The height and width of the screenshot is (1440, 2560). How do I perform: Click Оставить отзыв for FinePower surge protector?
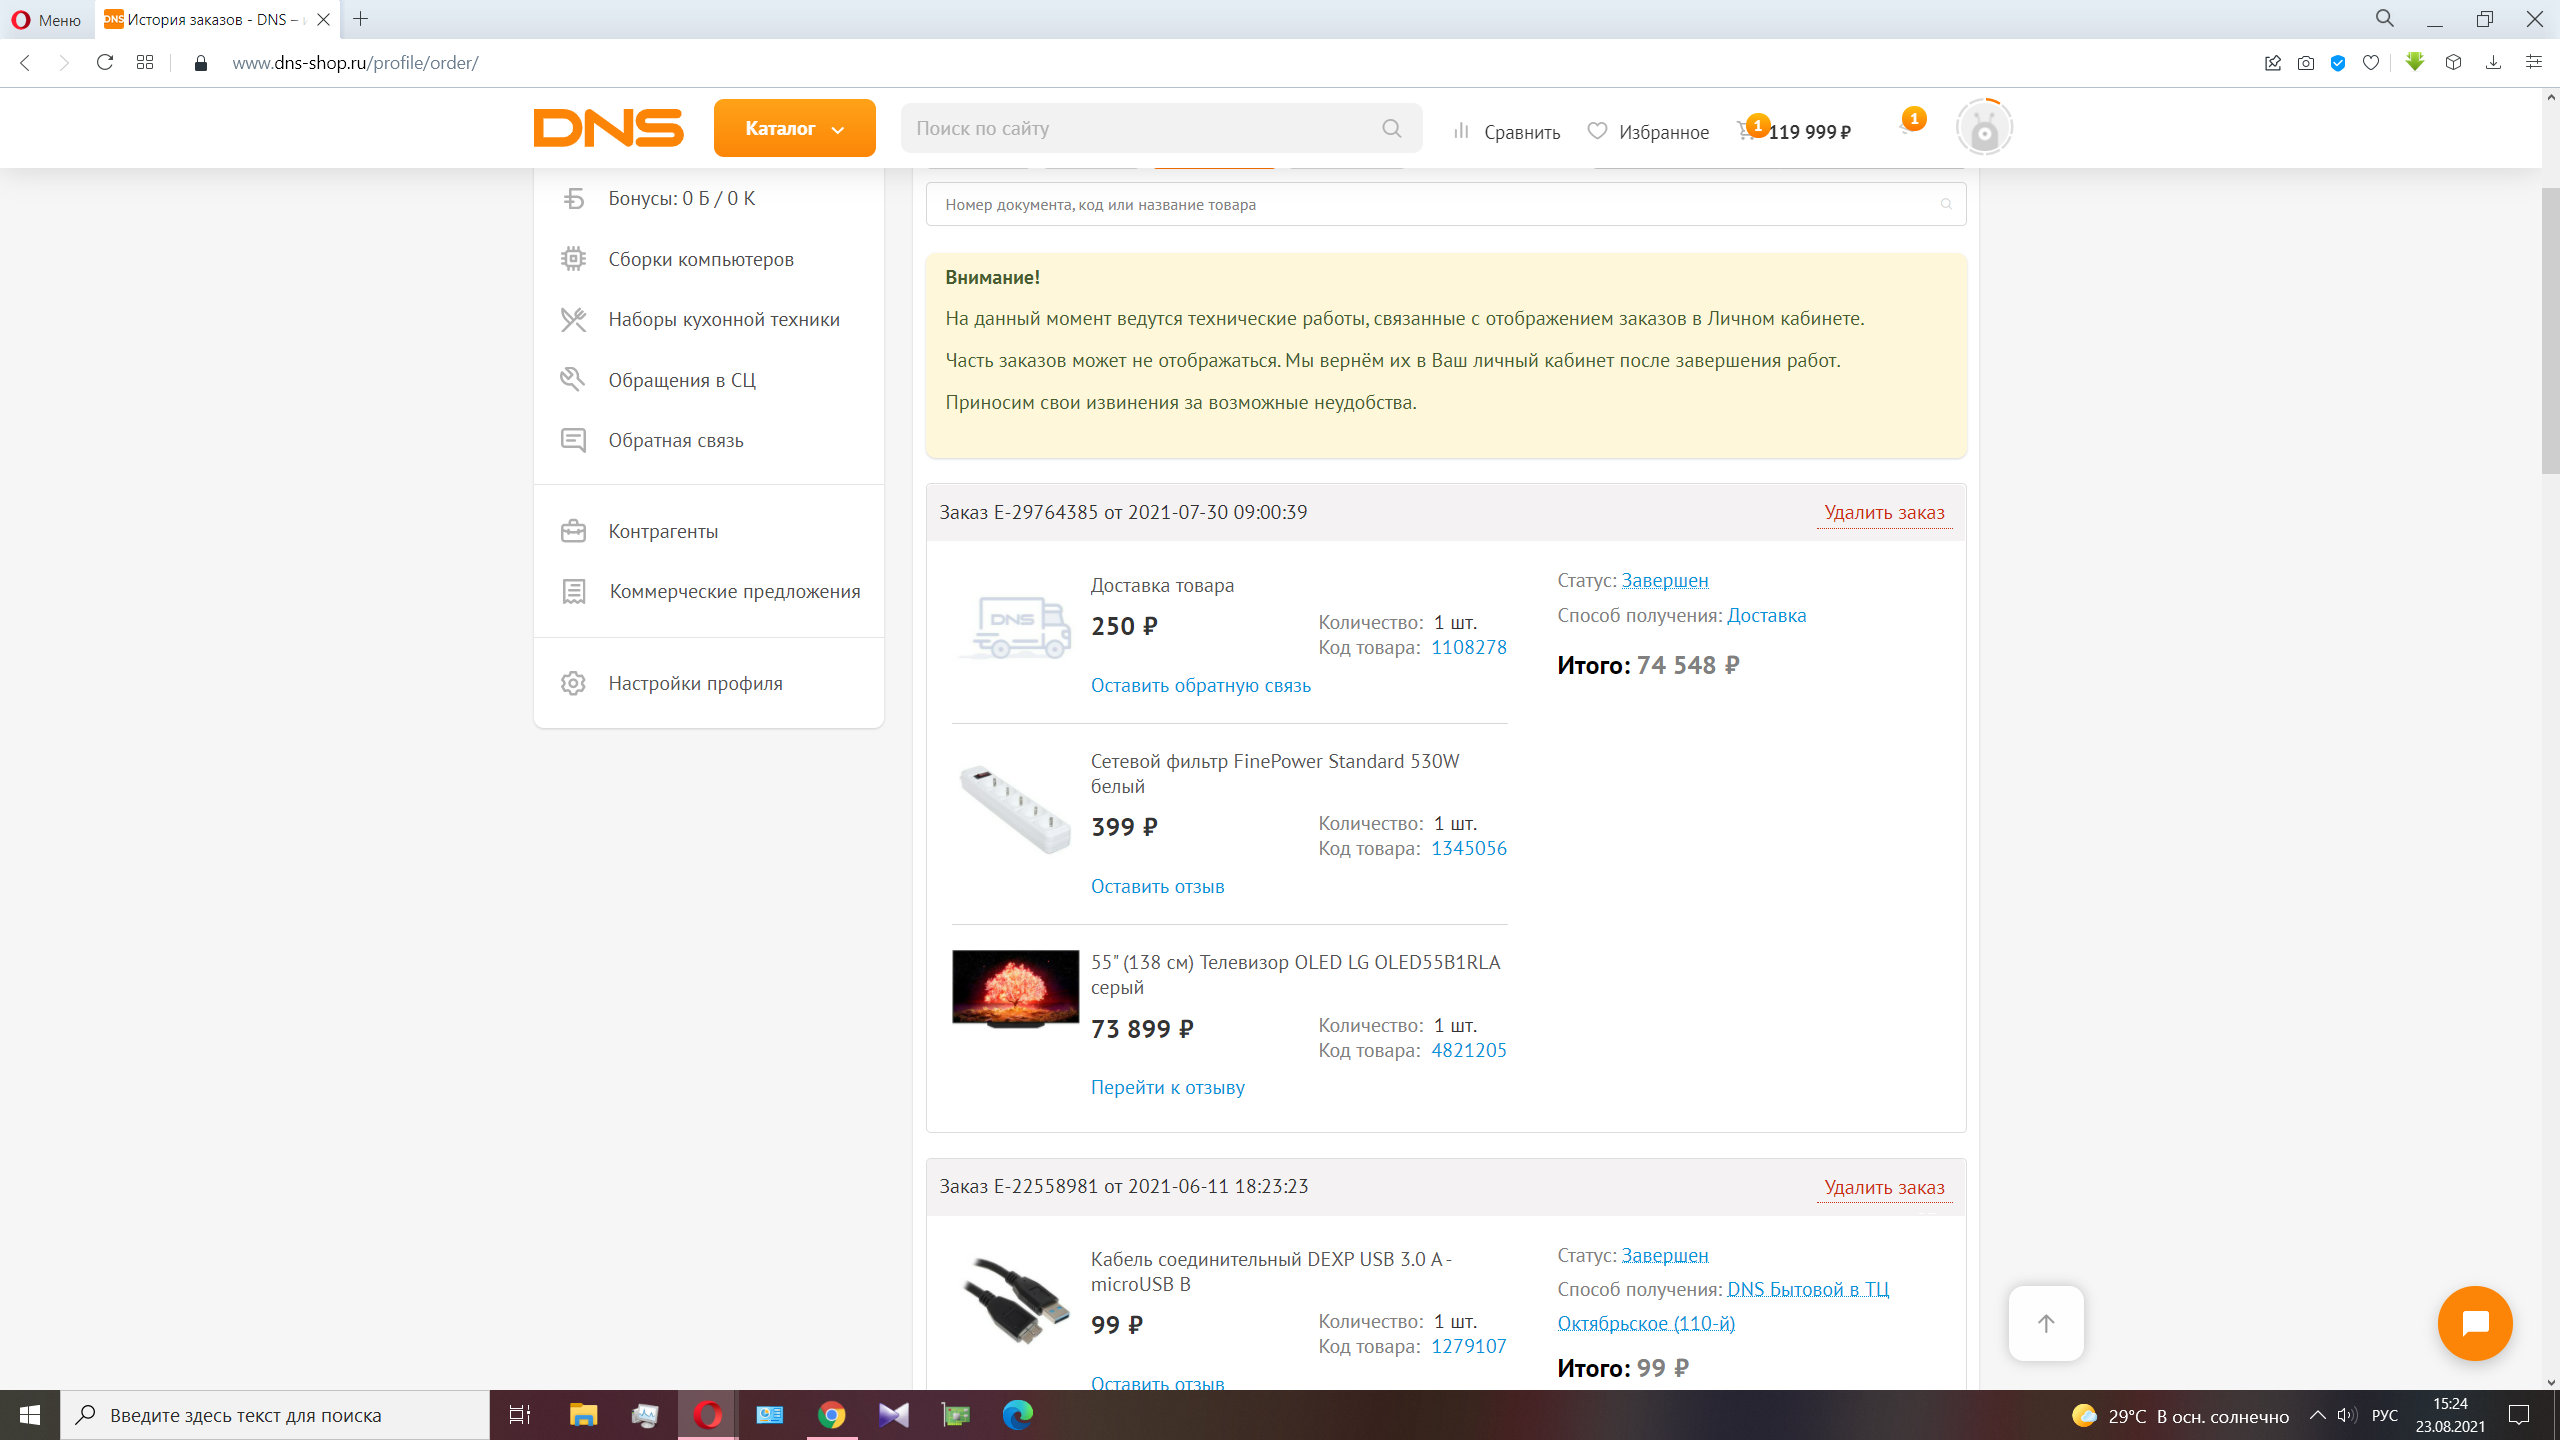(1157, 886)
